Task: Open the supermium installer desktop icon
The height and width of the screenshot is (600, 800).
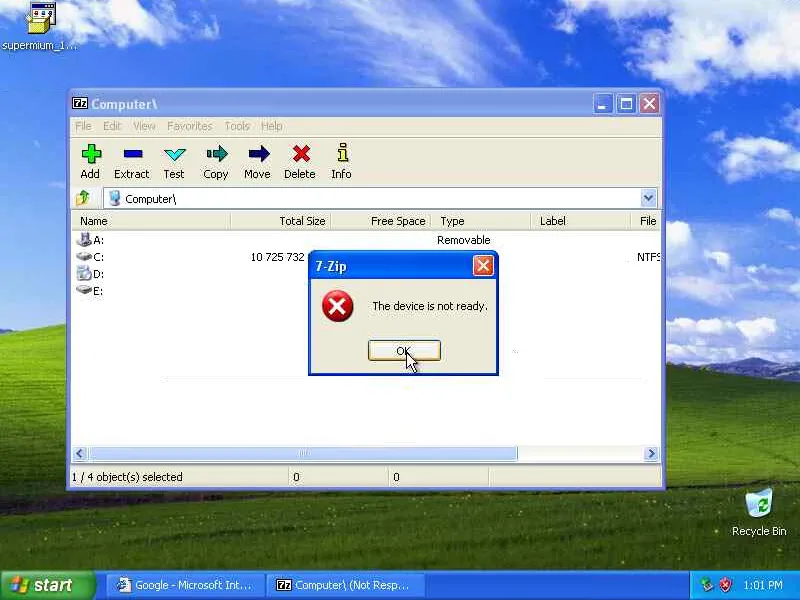Action: click(x=40, y=26)
